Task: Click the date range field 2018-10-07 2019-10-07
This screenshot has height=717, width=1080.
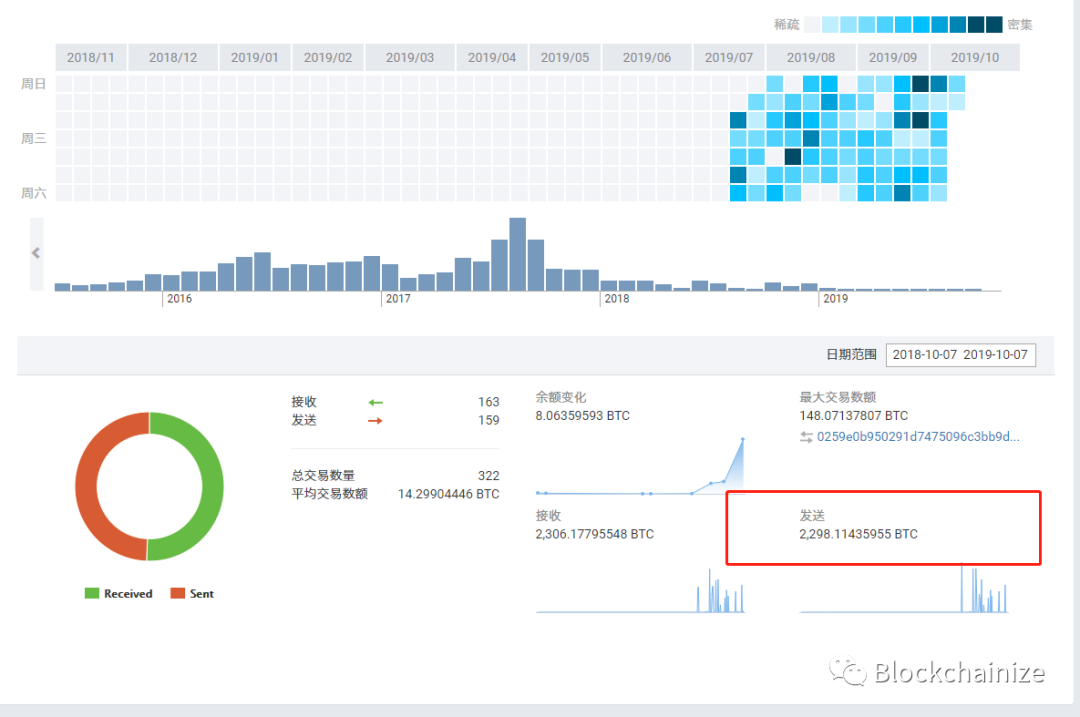Action: click(960, 355)
